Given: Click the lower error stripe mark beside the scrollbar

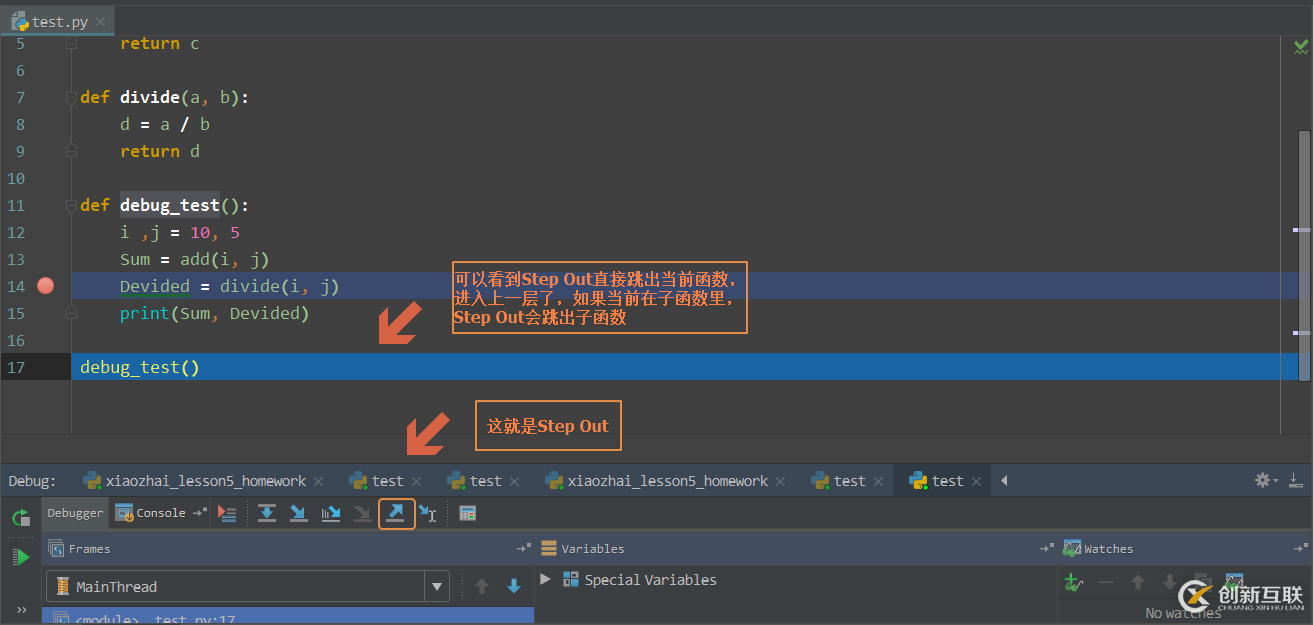Looking at the screenshot, I should click(x=1301, y=333).
